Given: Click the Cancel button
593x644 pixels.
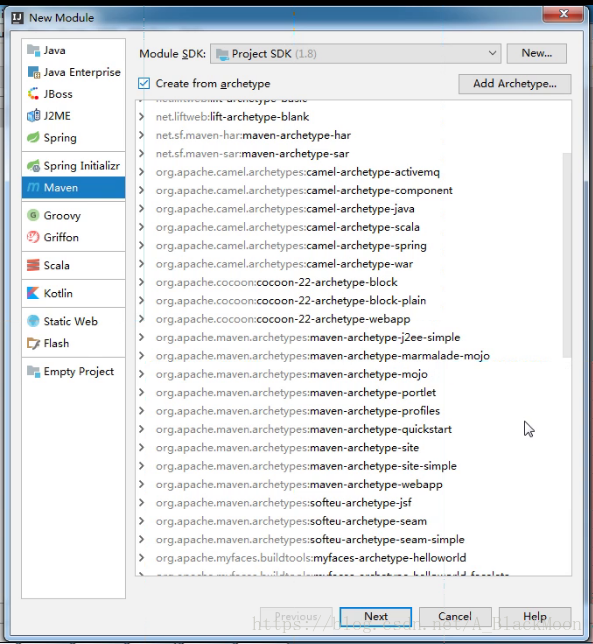Looking at the screenshot, I should 455,616.
